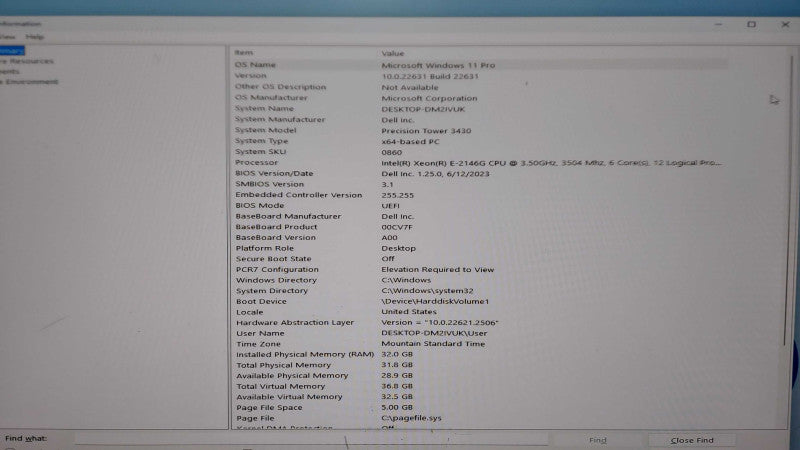The width and height of the screenshot is (800, 450).
Task: Select the Version row label
Action: coord(251,76)
